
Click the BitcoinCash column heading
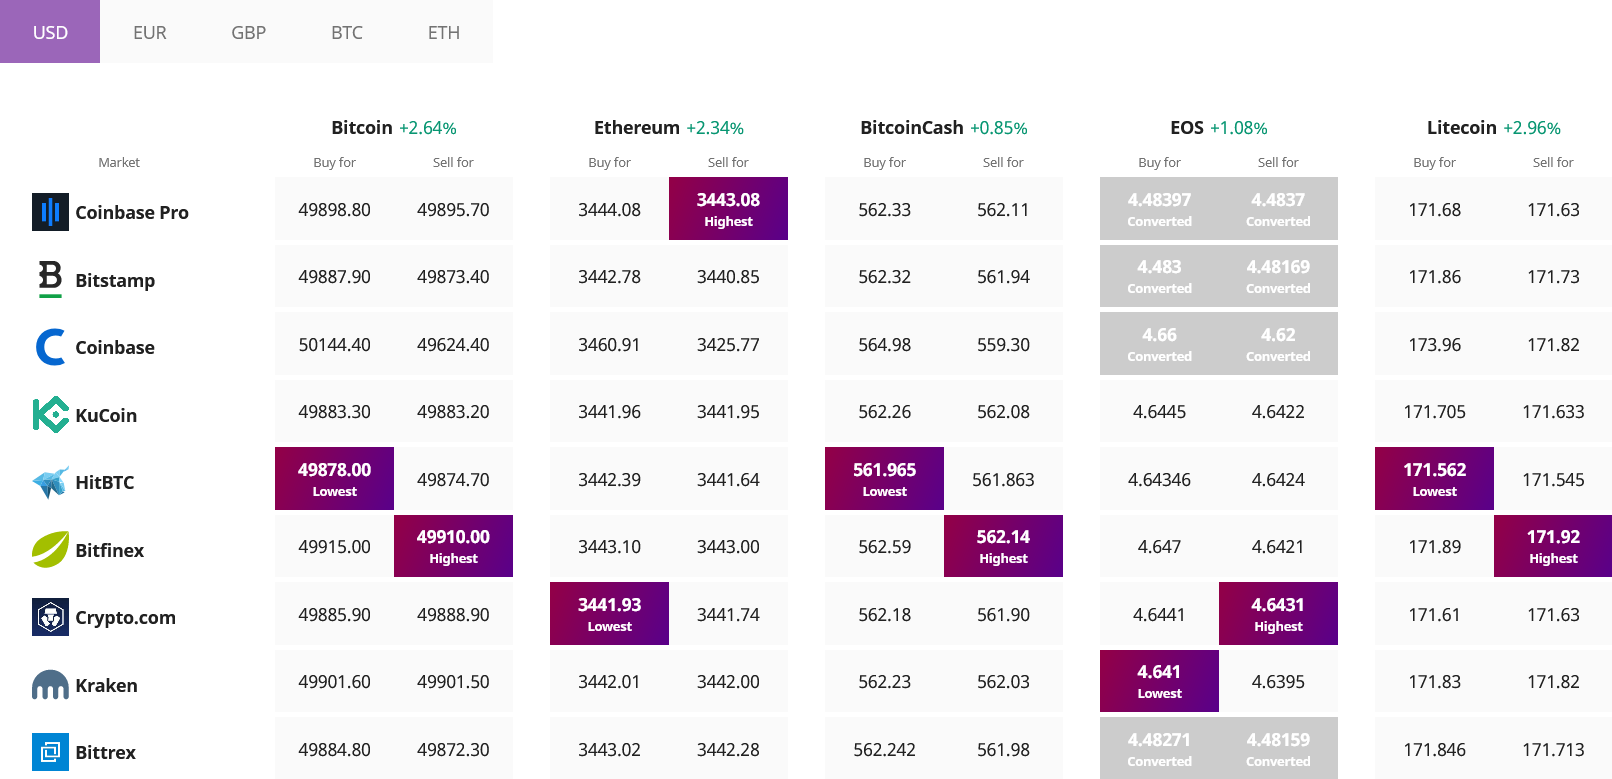coord(912,127)
